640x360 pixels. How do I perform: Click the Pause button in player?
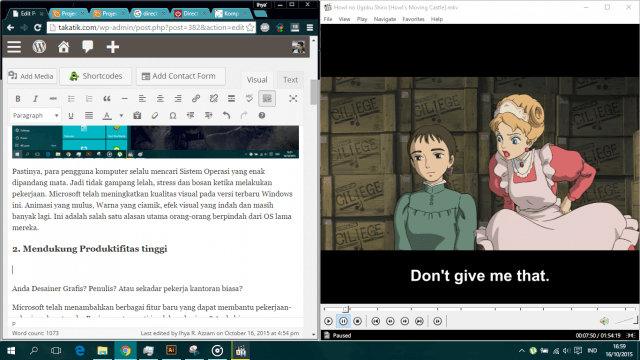(x=343, y=322)
